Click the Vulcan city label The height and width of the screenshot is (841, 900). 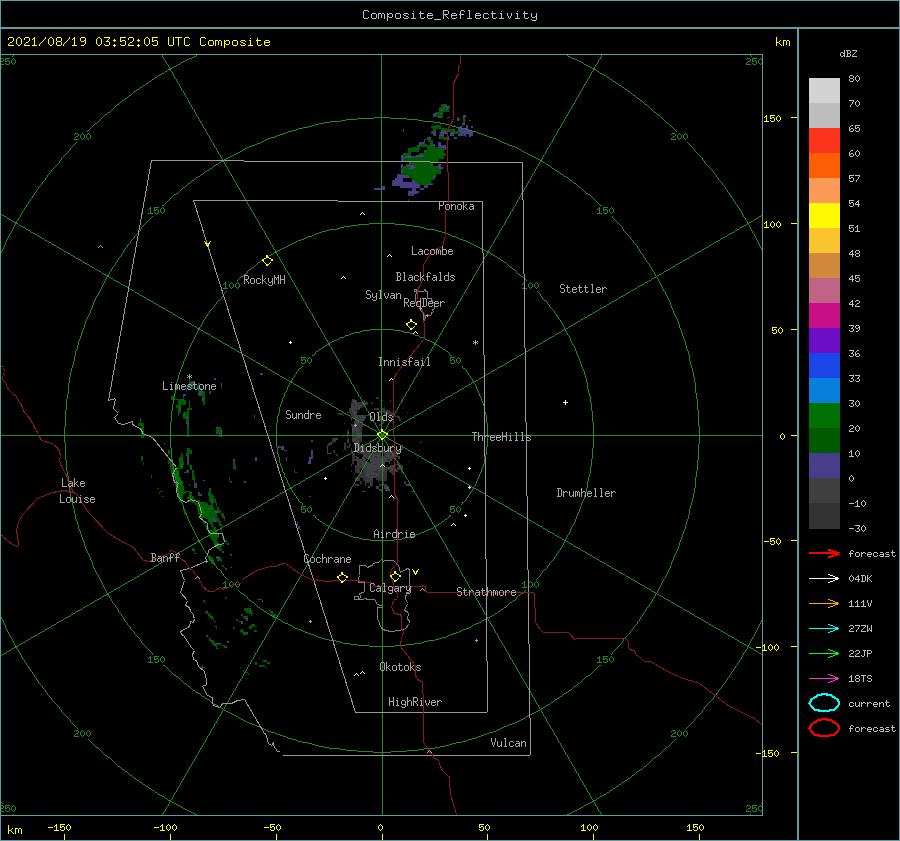pos(508,743)
